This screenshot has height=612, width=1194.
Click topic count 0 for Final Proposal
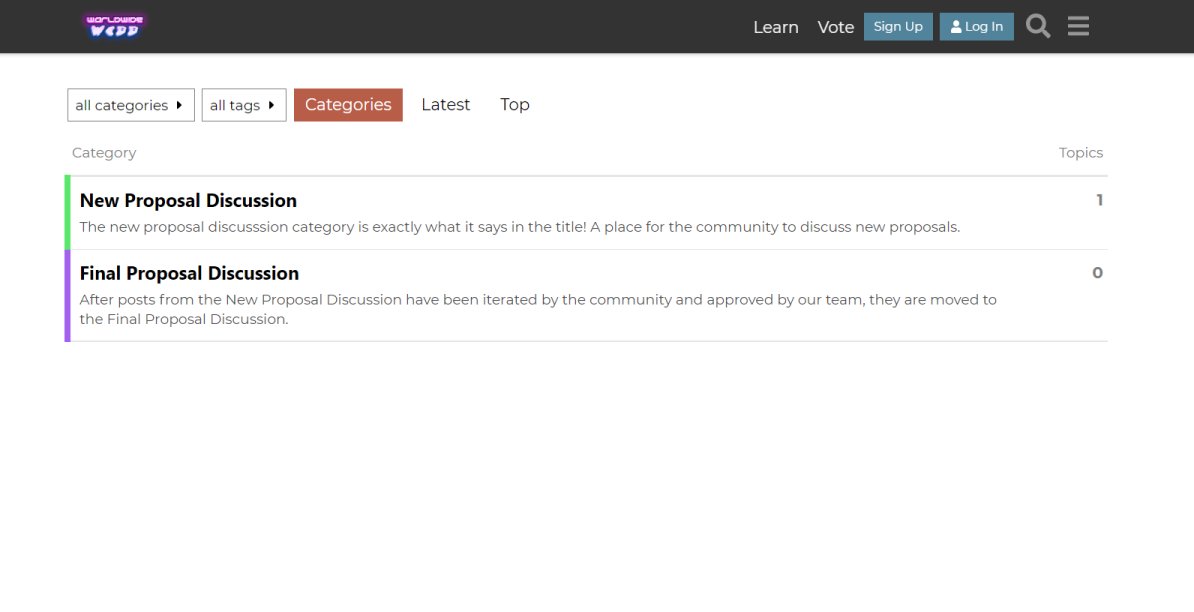click(x=1097, y=273)
